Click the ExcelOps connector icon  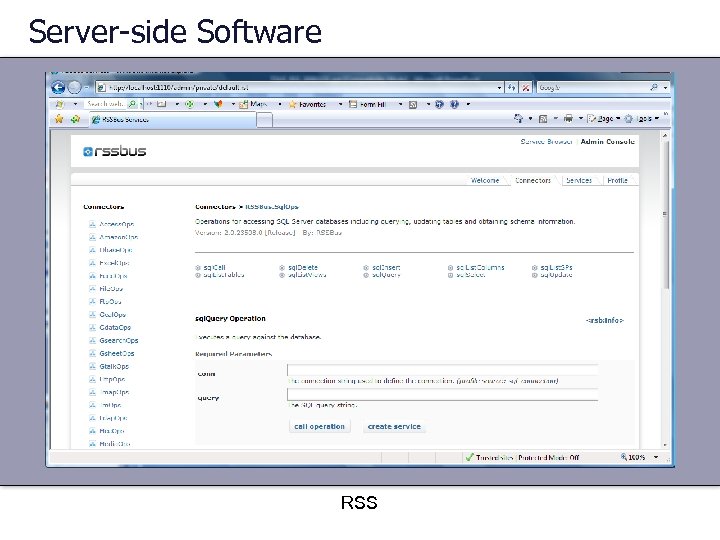click(92, 263)
